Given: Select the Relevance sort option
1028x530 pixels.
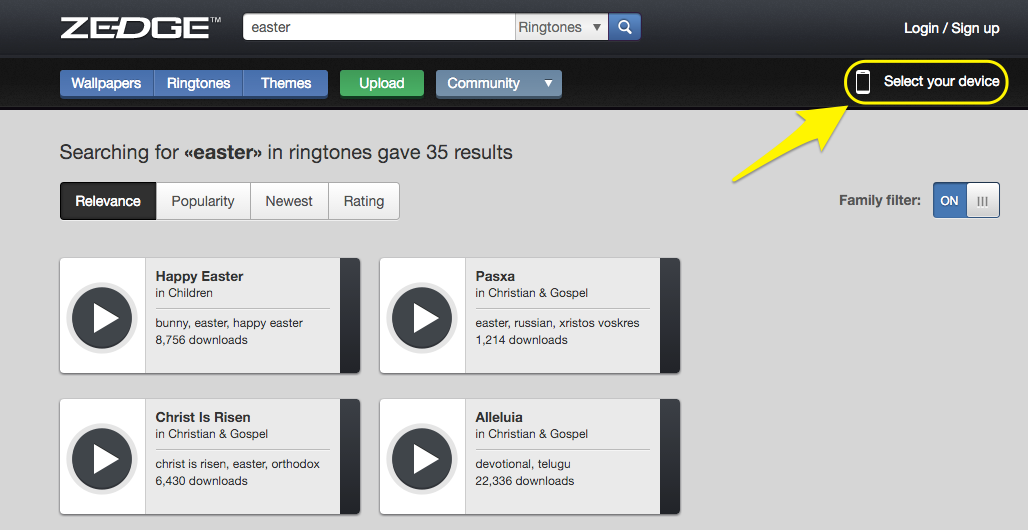Looking at the screenshot, I should tap(108, 201).
